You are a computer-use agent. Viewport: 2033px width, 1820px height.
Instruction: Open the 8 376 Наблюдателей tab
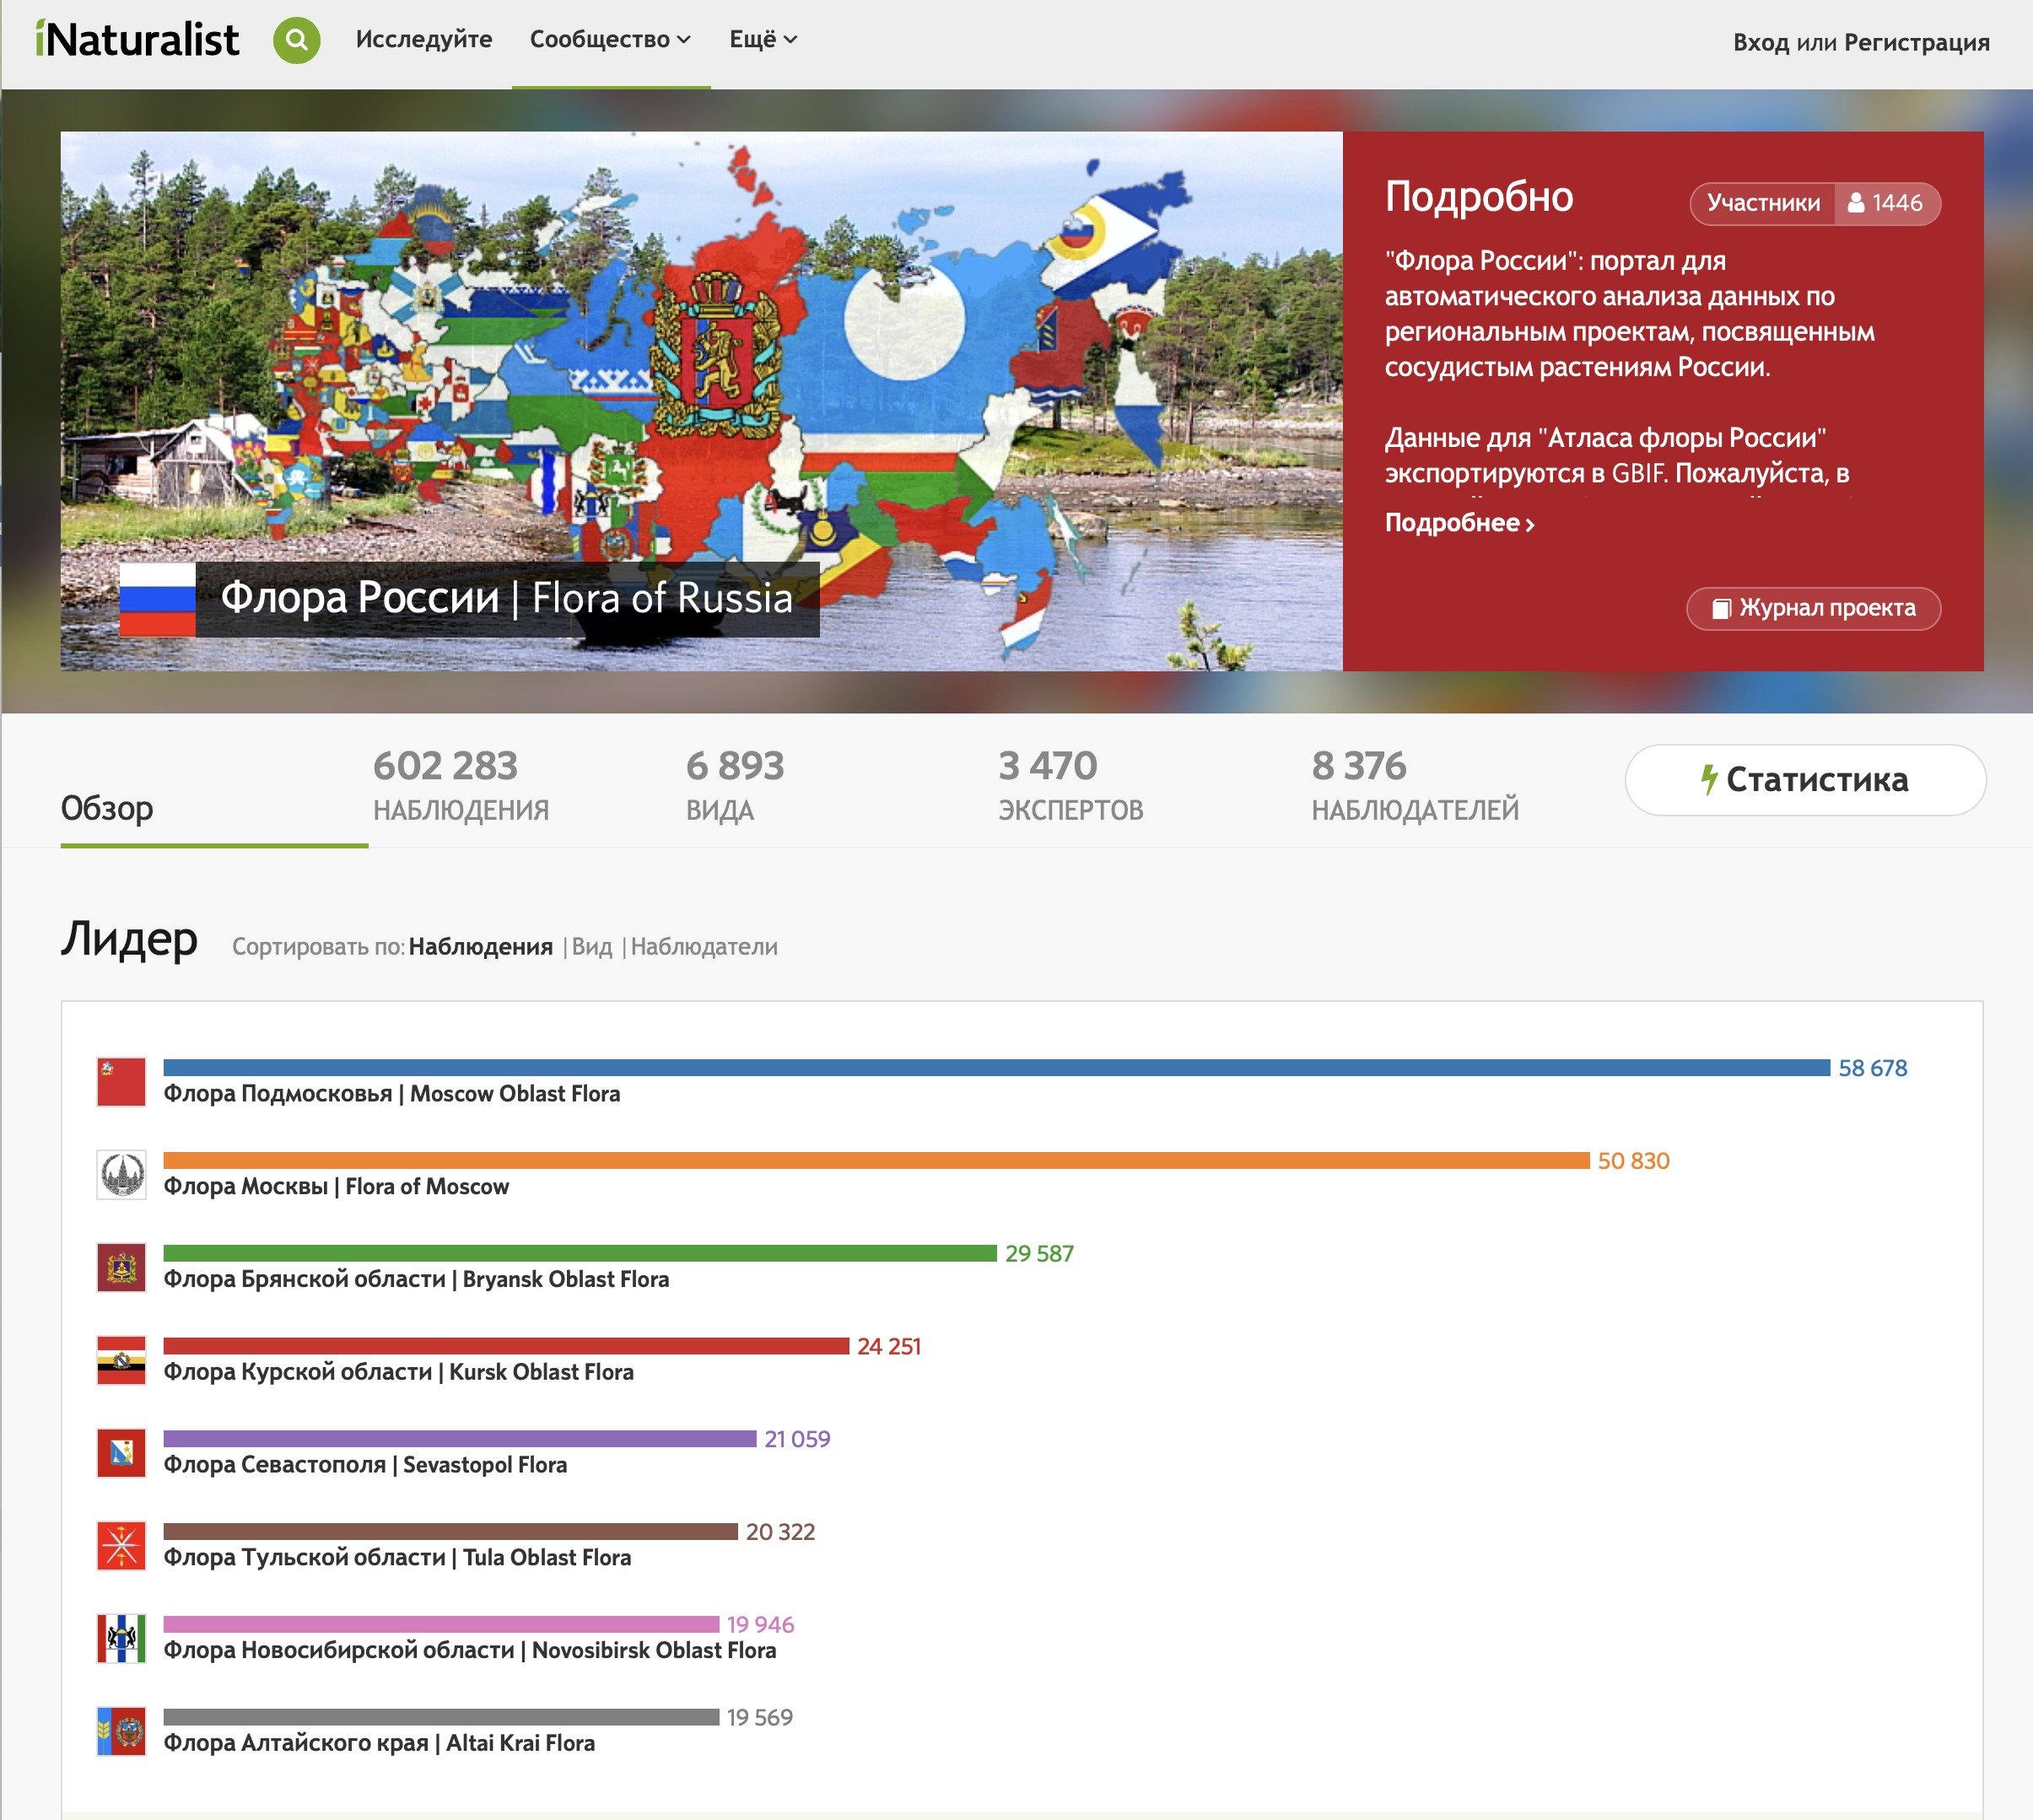click(x=1415, y=786)
